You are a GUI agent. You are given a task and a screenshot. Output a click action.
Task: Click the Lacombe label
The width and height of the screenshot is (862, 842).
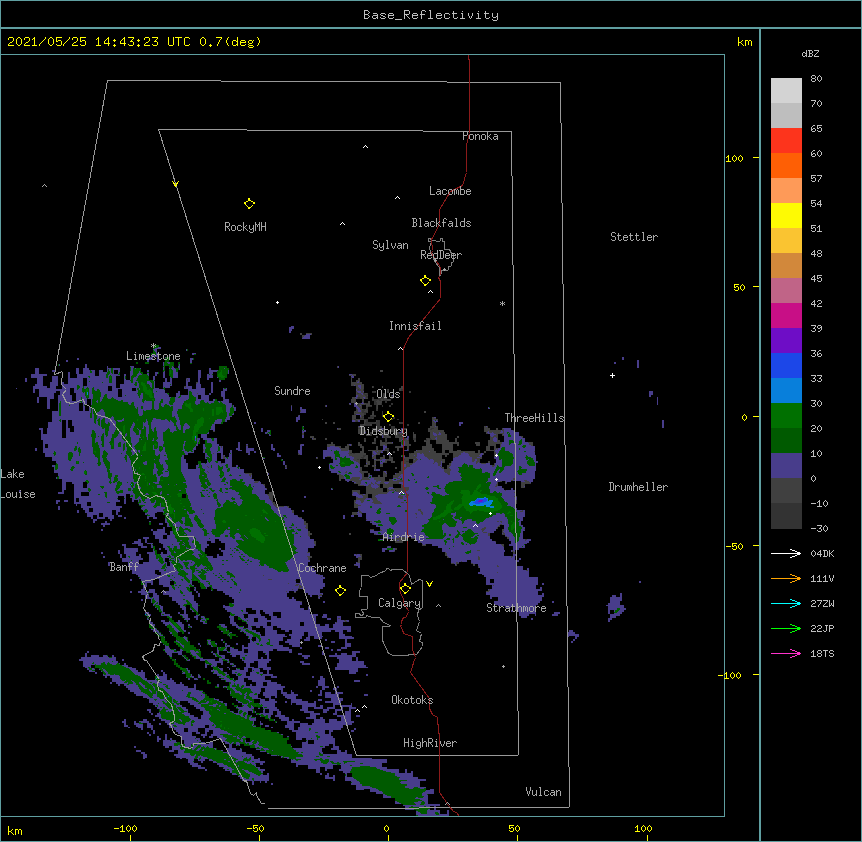450,191
